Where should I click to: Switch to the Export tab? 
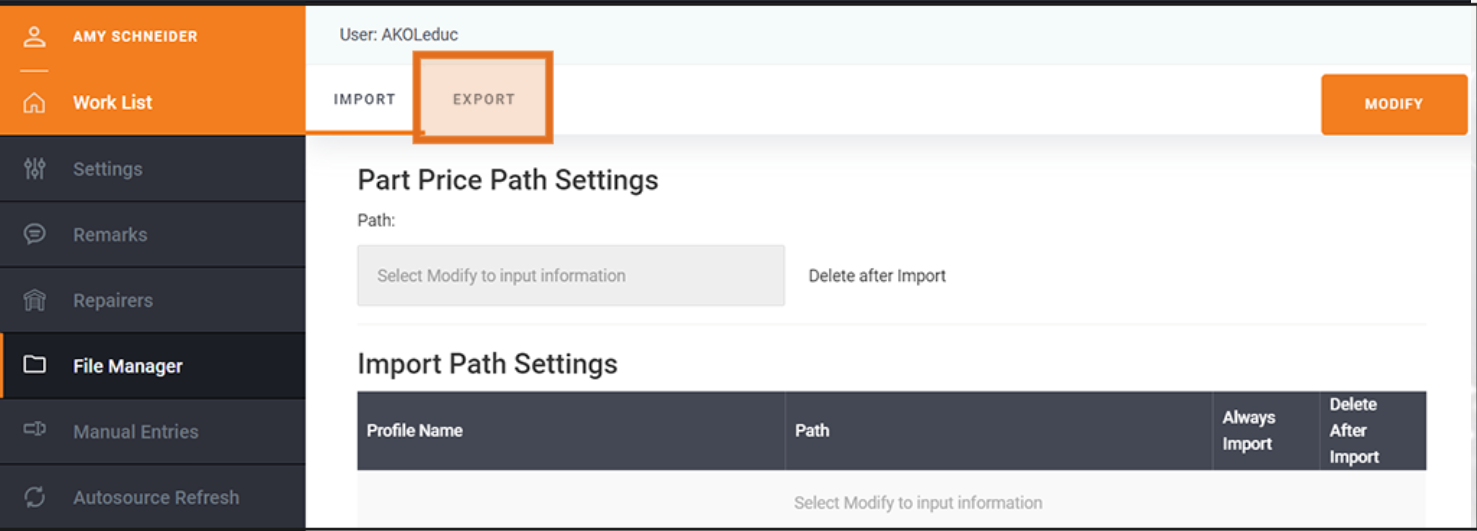pos(483,99)
